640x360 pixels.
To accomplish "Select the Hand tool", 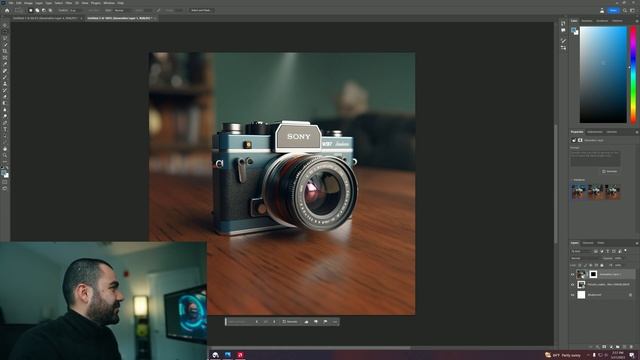I will [5, 149].
